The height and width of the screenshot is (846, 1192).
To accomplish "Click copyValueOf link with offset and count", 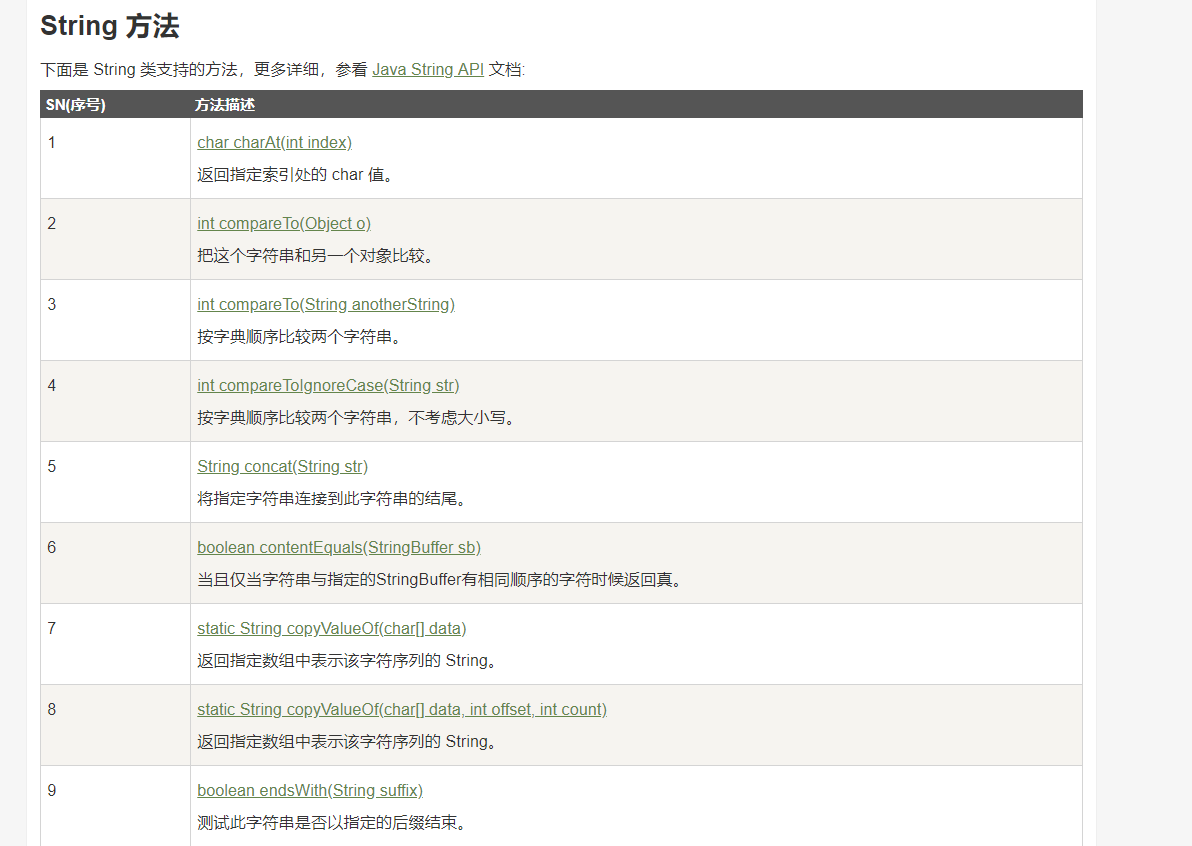I will click(x=401, y=710).
